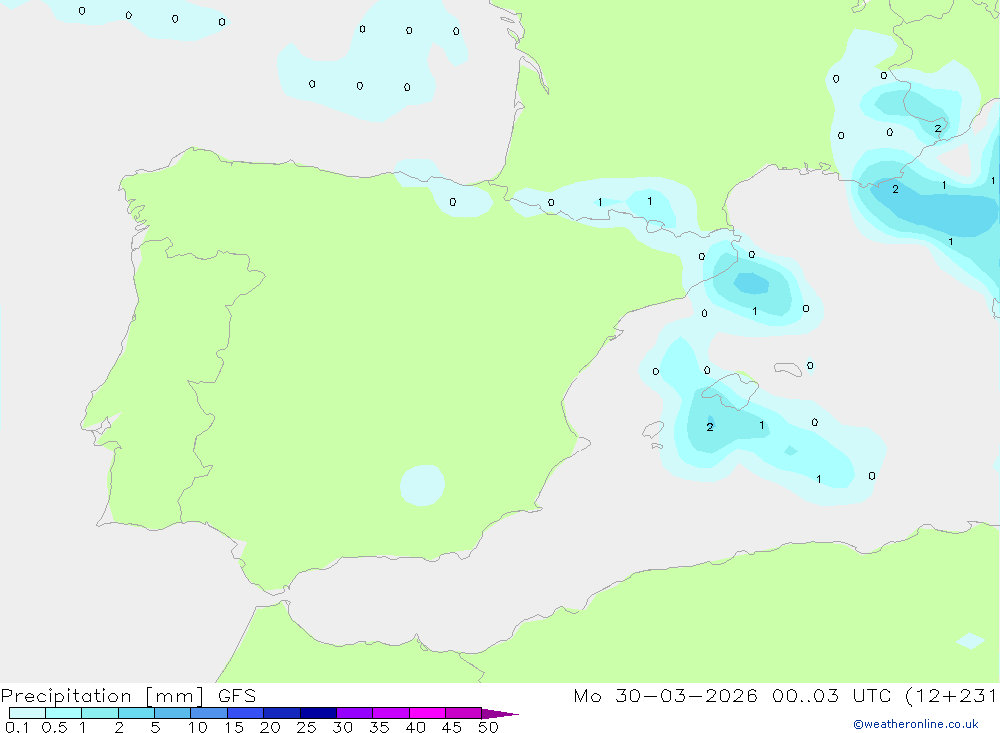Click legend scale label "30"
1000x733 pixels.
(342, 727)
